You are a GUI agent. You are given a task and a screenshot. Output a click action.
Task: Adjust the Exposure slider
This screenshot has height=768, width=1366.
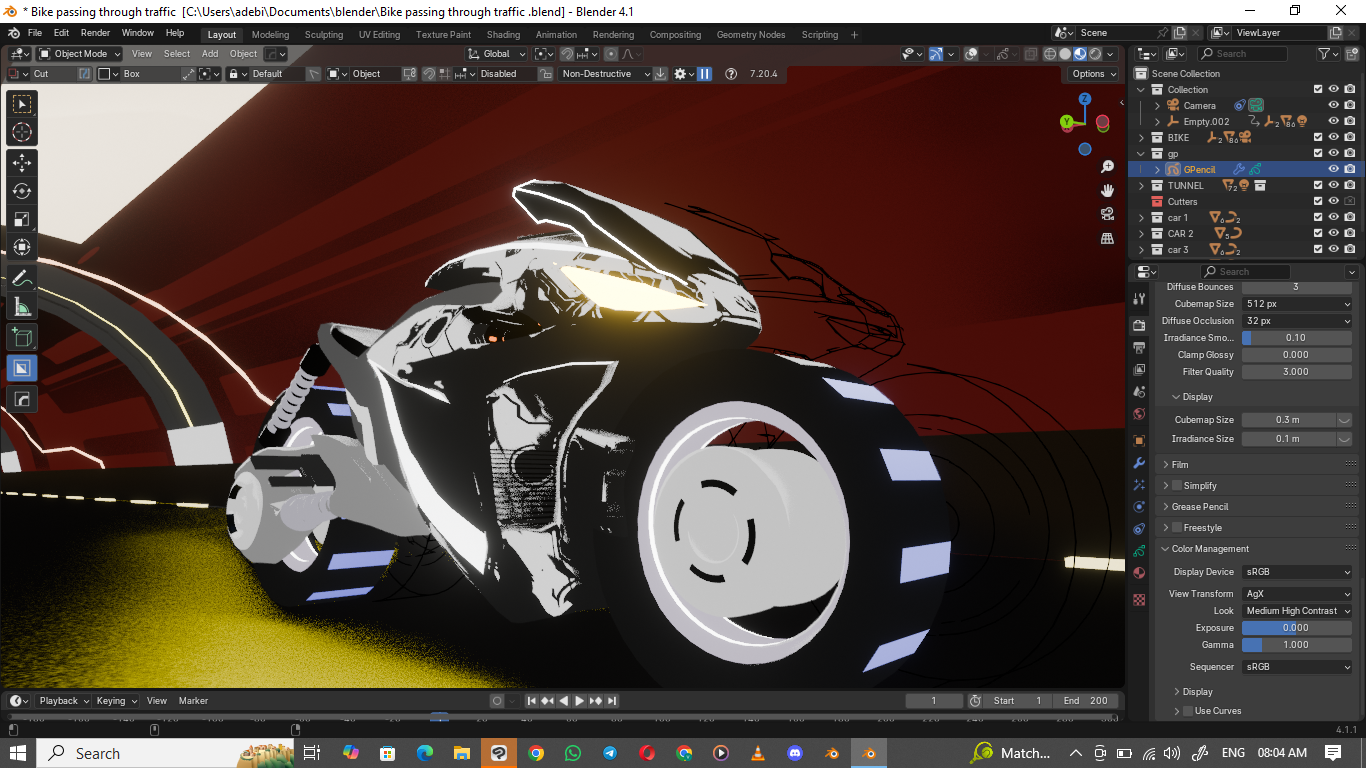pyautogui.click(x=1297, y=628)
